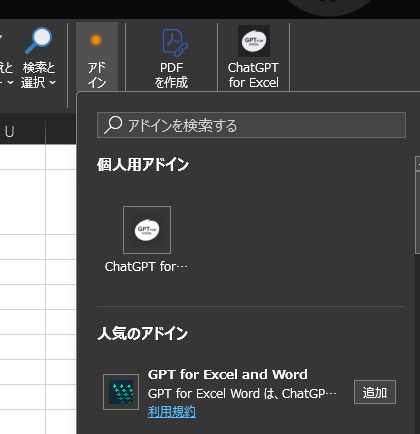Open the Find & Select (検索と選択) menu
The image size is (420, 434).
pyautogui.click(x=38, y=57)
